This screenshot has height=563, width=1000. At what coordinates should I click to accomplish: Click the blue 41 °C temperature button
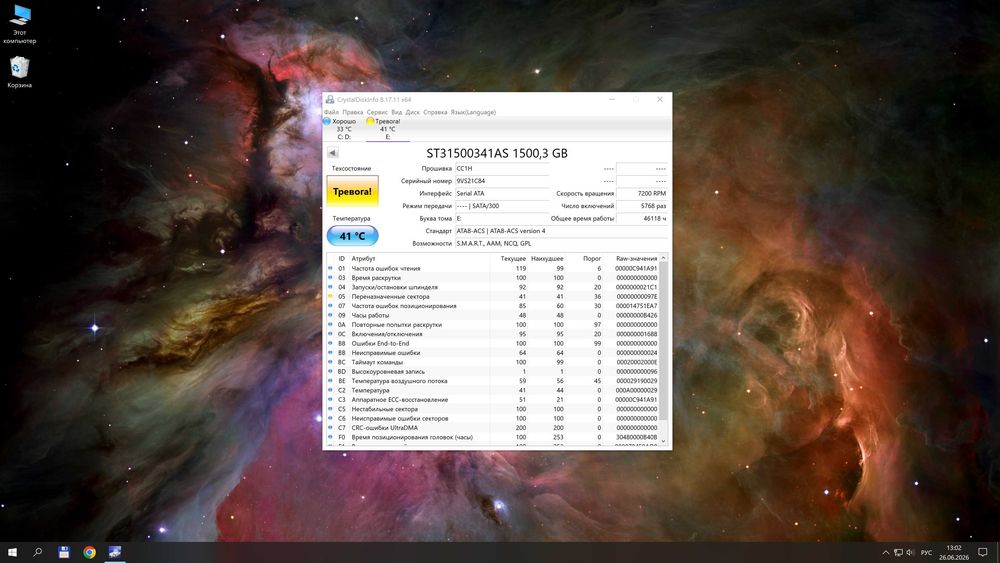(352, 236)
